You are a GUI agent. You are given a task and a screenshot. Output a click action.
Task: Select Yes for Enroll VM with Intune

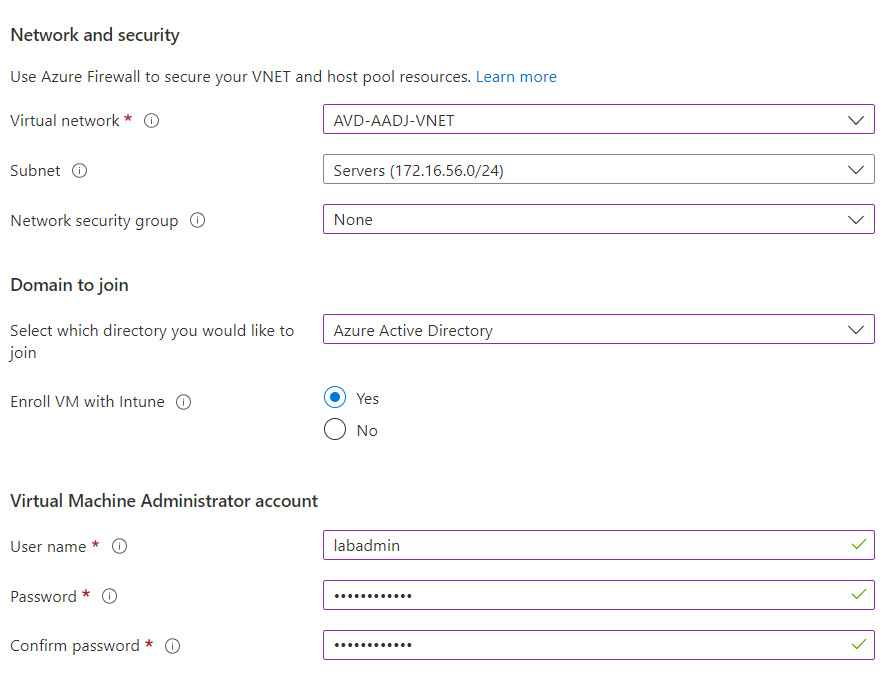click(x=335, y=398)
